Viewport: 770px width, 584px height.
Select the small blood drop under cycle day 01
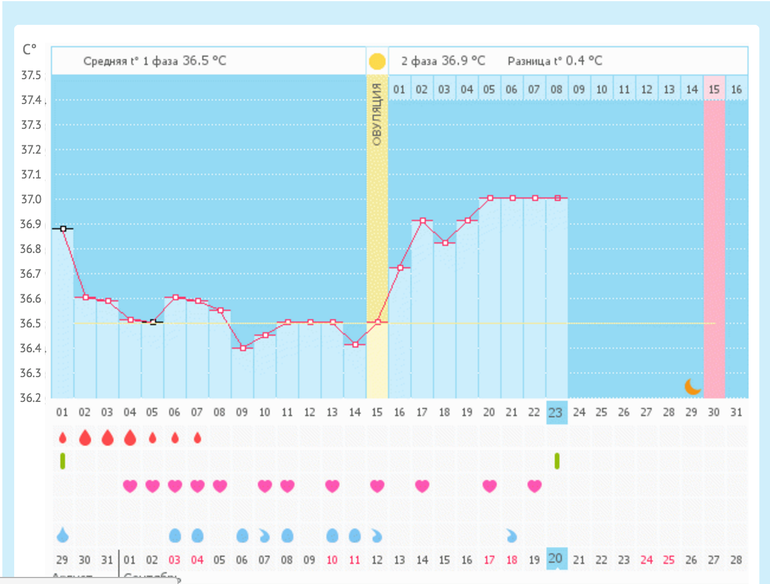62,437
